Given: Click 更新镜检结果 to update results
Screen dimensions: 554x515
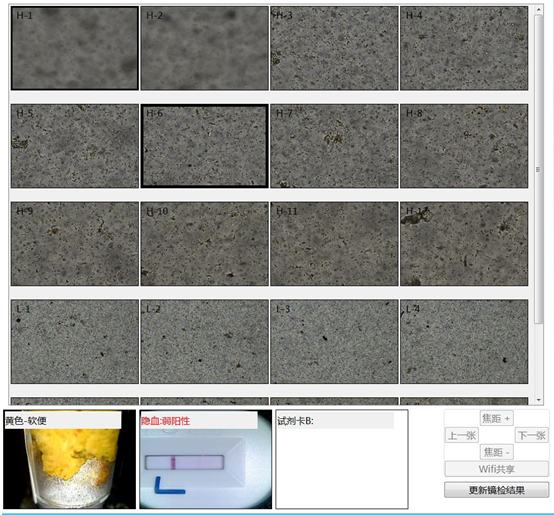Looking at the screenshot, I should click(x=496, y=490).
